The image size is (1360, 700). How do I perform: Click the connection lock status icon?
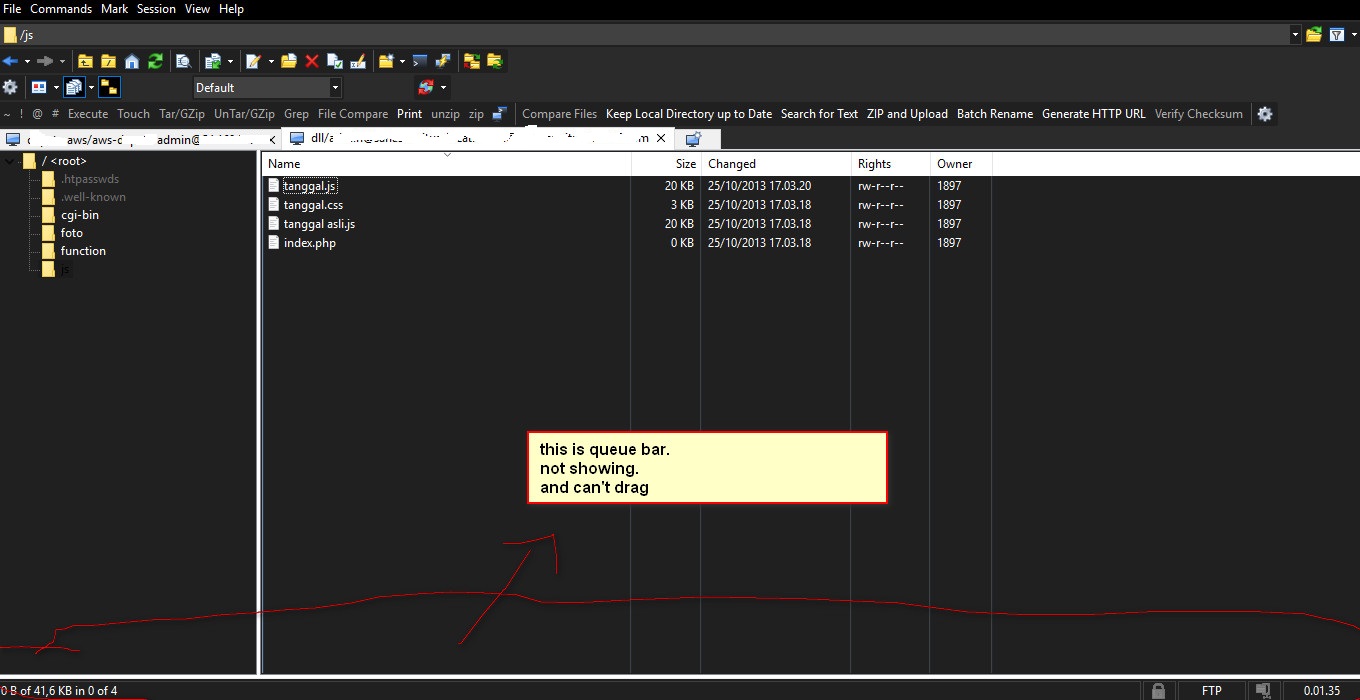click(1157, 690)
